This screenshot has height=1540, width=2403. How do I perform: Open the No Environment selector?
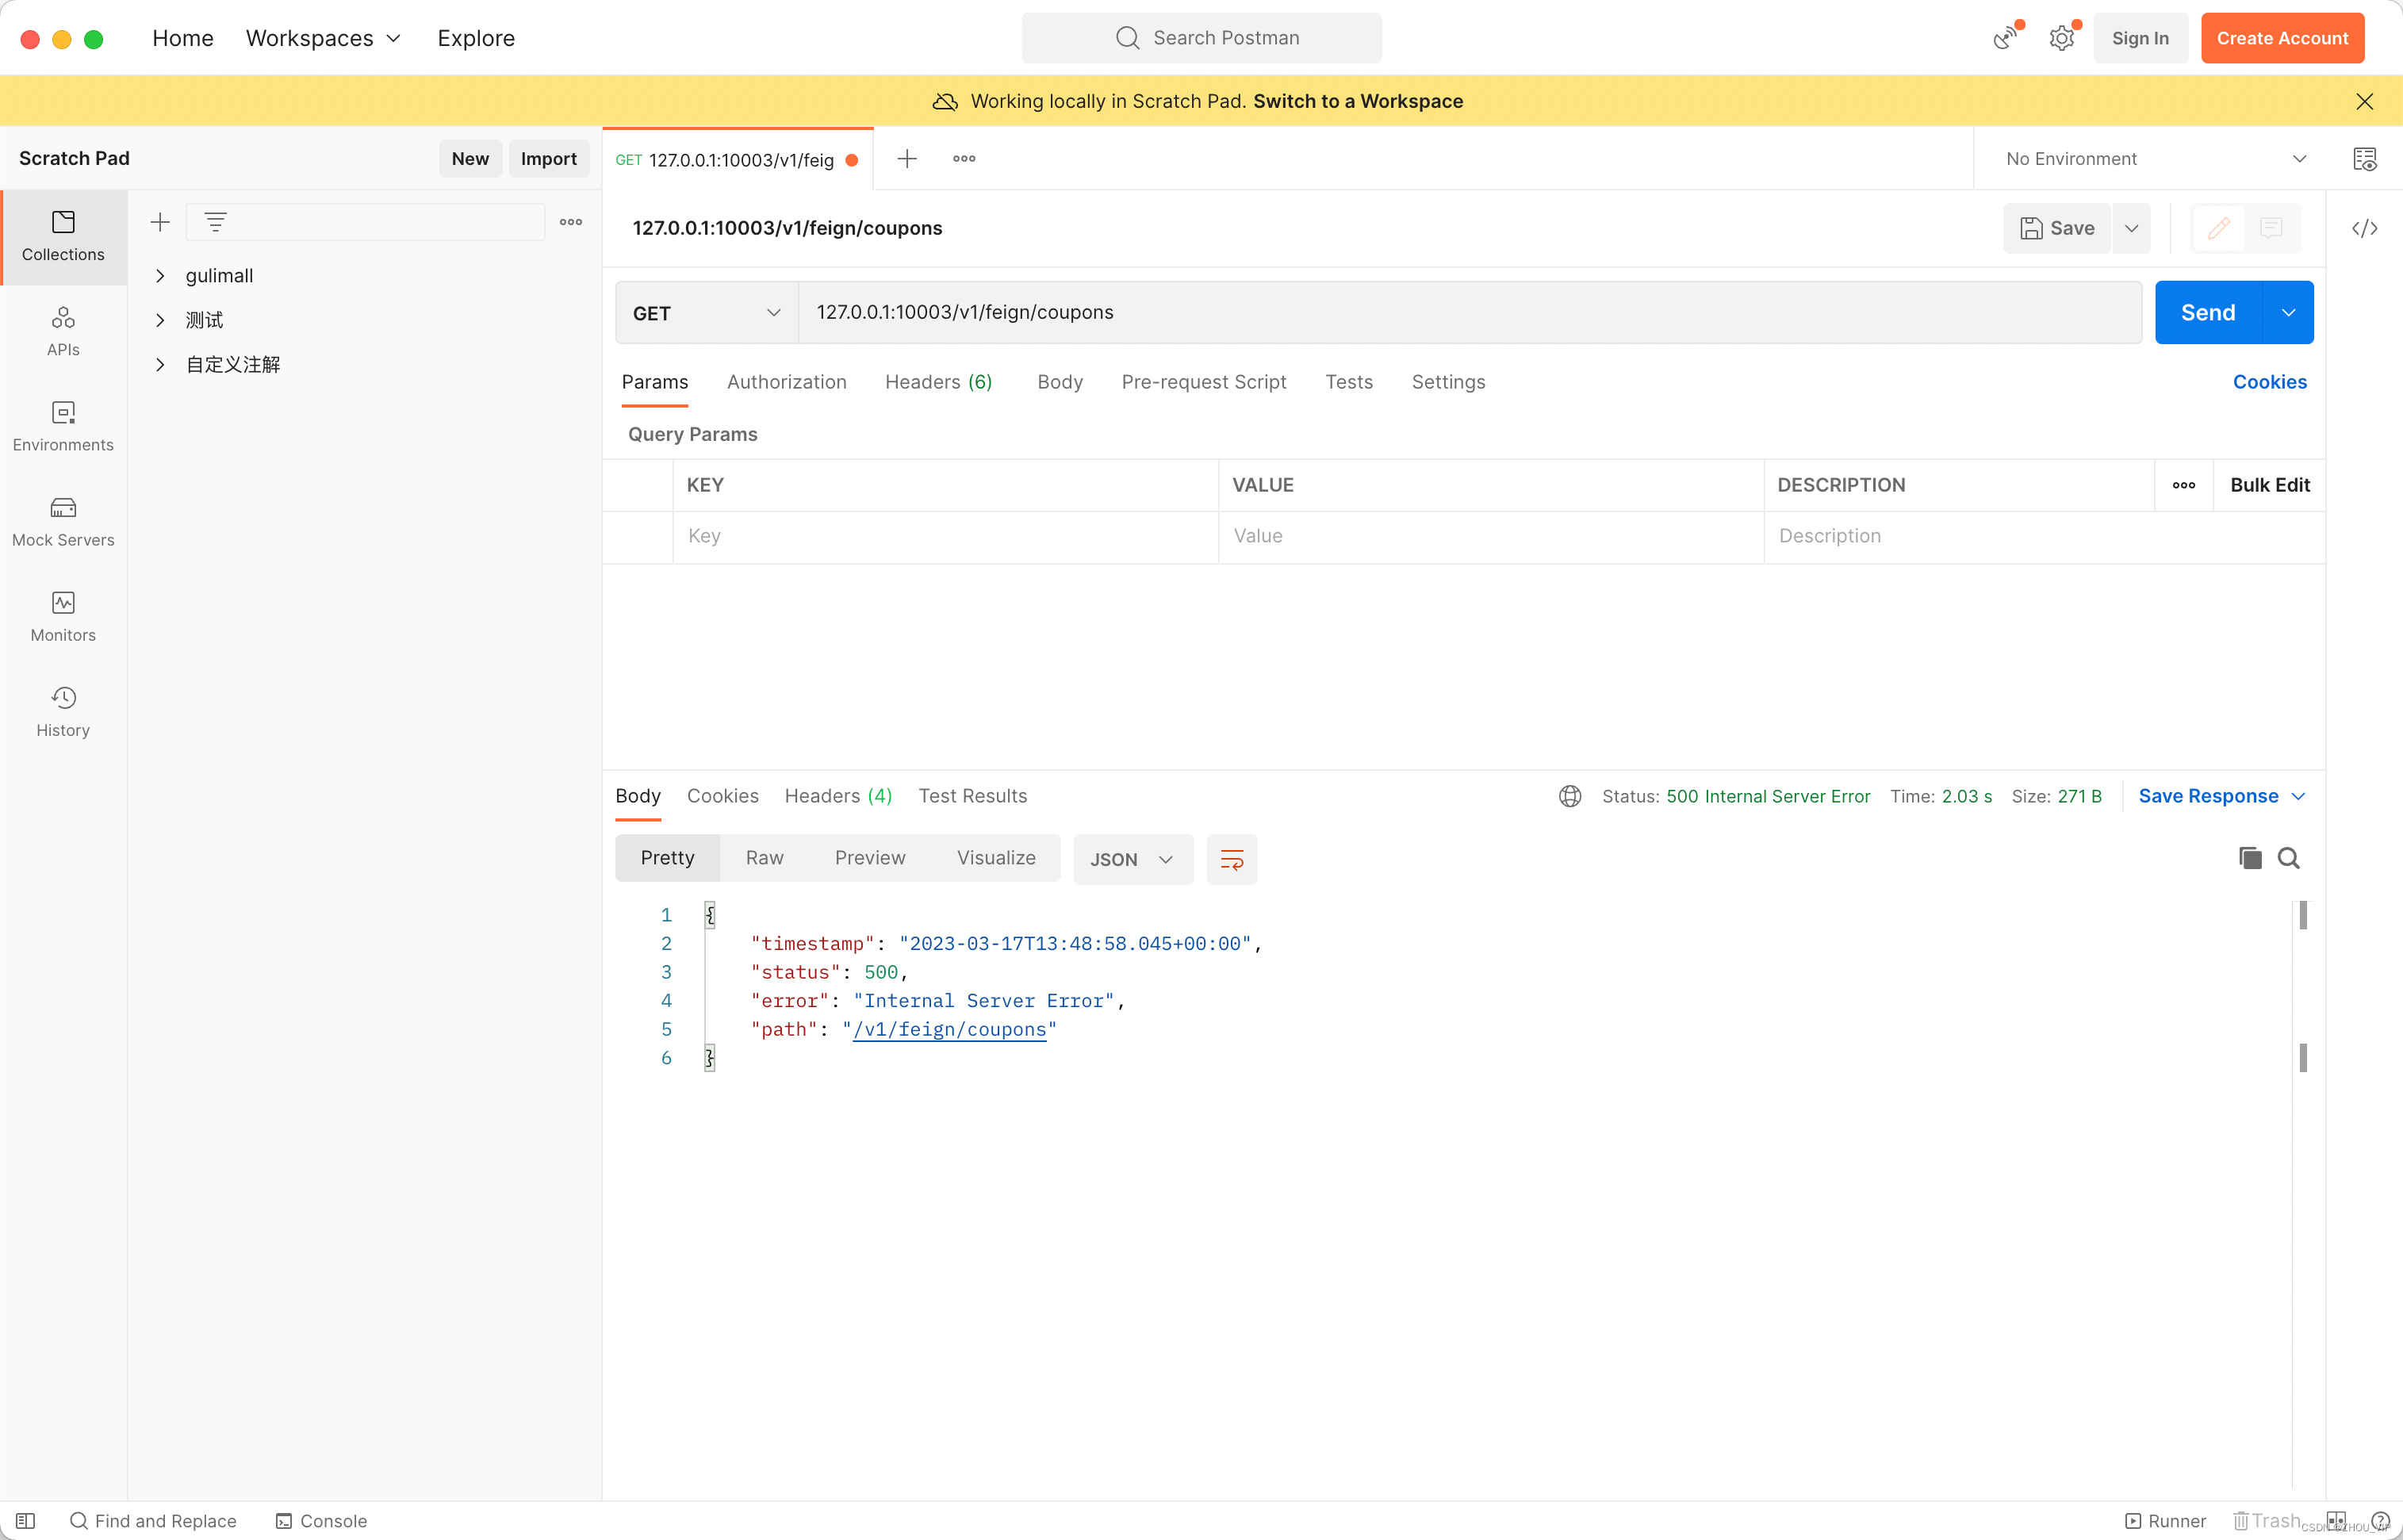(x=2158, y=158)
